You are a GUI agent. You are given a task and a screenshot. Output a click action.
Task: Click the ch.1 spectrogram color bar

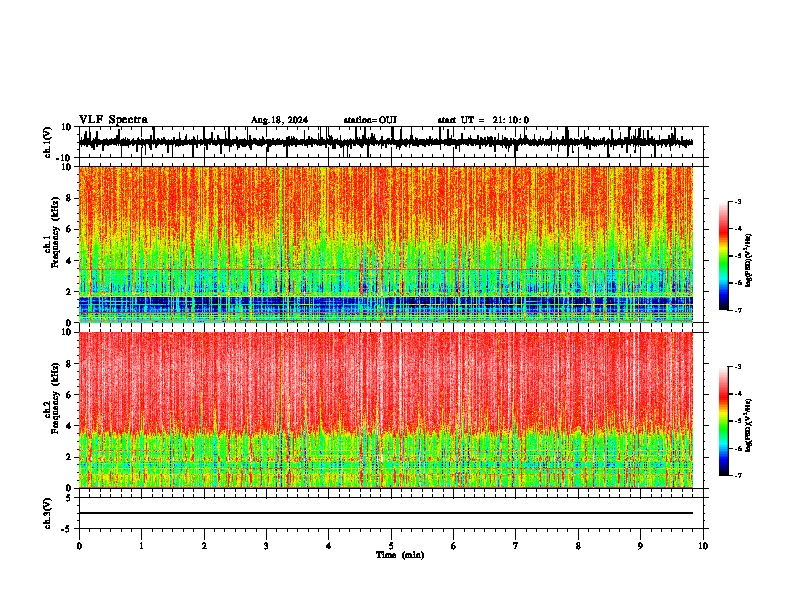click(x=724, y=256)
